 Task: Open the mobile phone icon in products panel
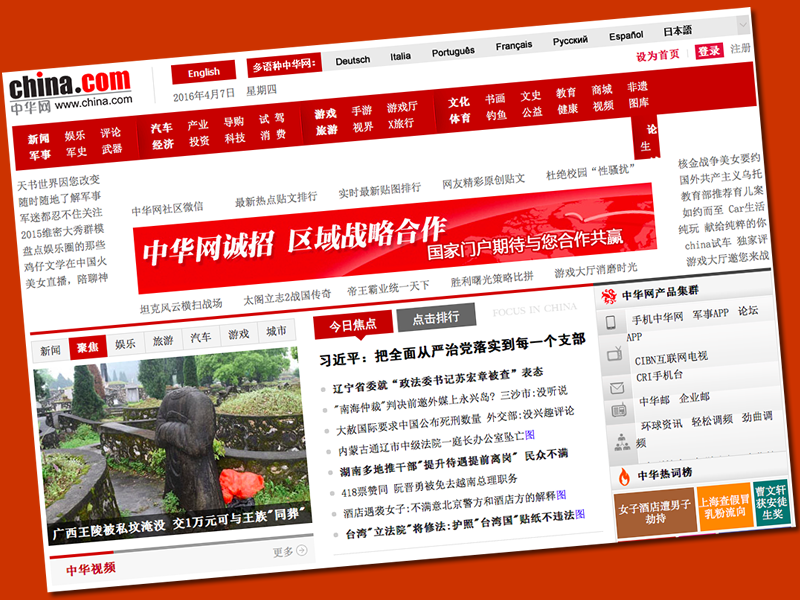point(611,322)
